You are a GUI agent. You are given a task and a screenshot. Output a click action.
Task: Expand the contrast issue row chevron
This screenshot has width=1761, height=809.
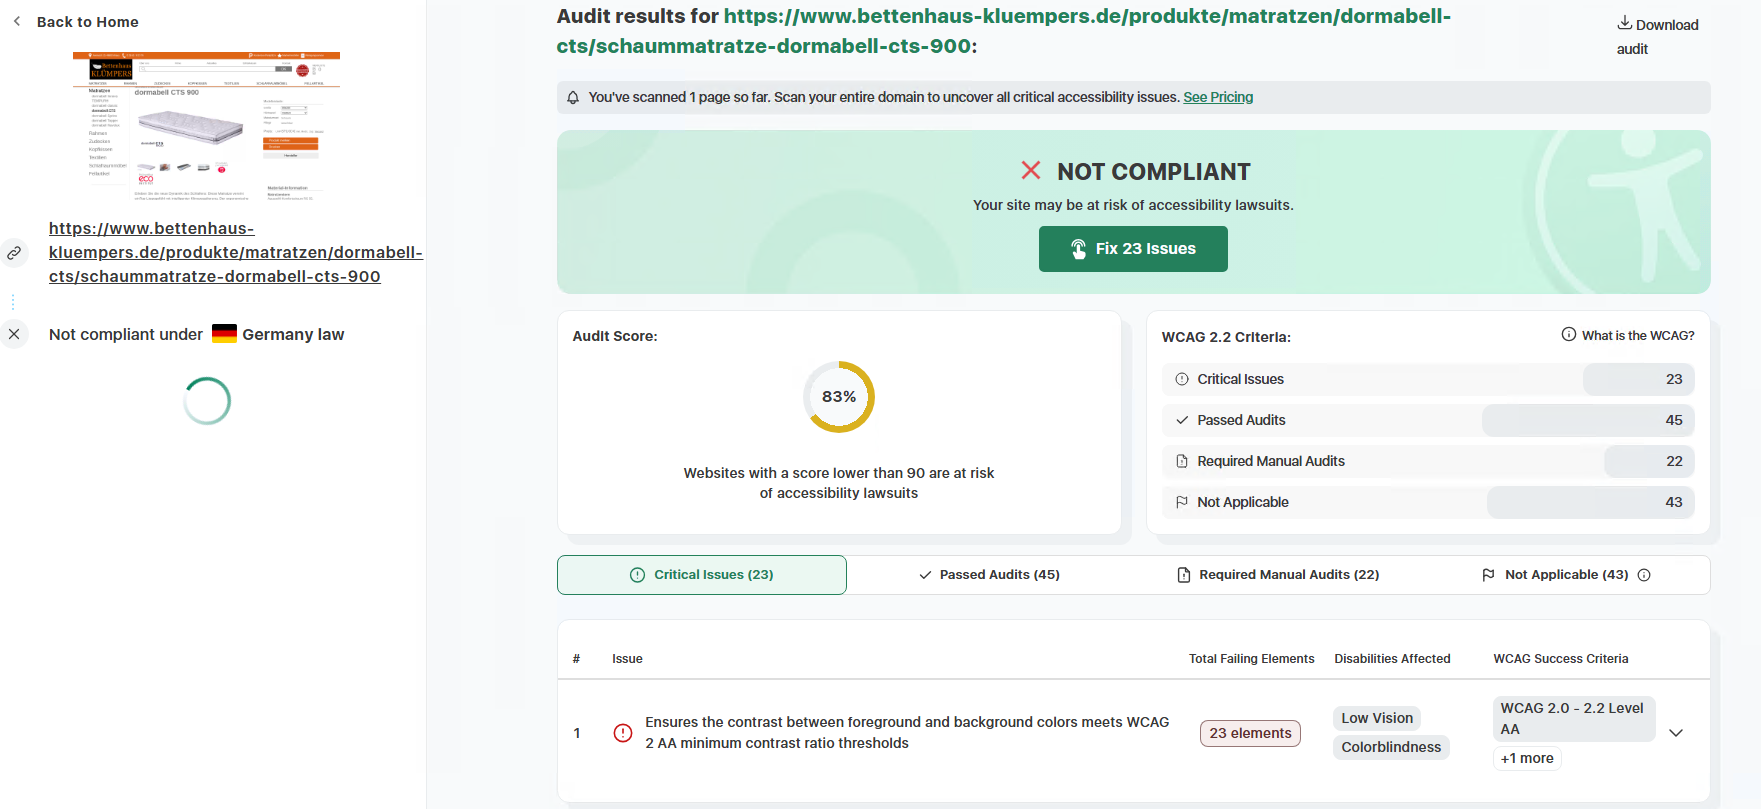click(1676, 733)
